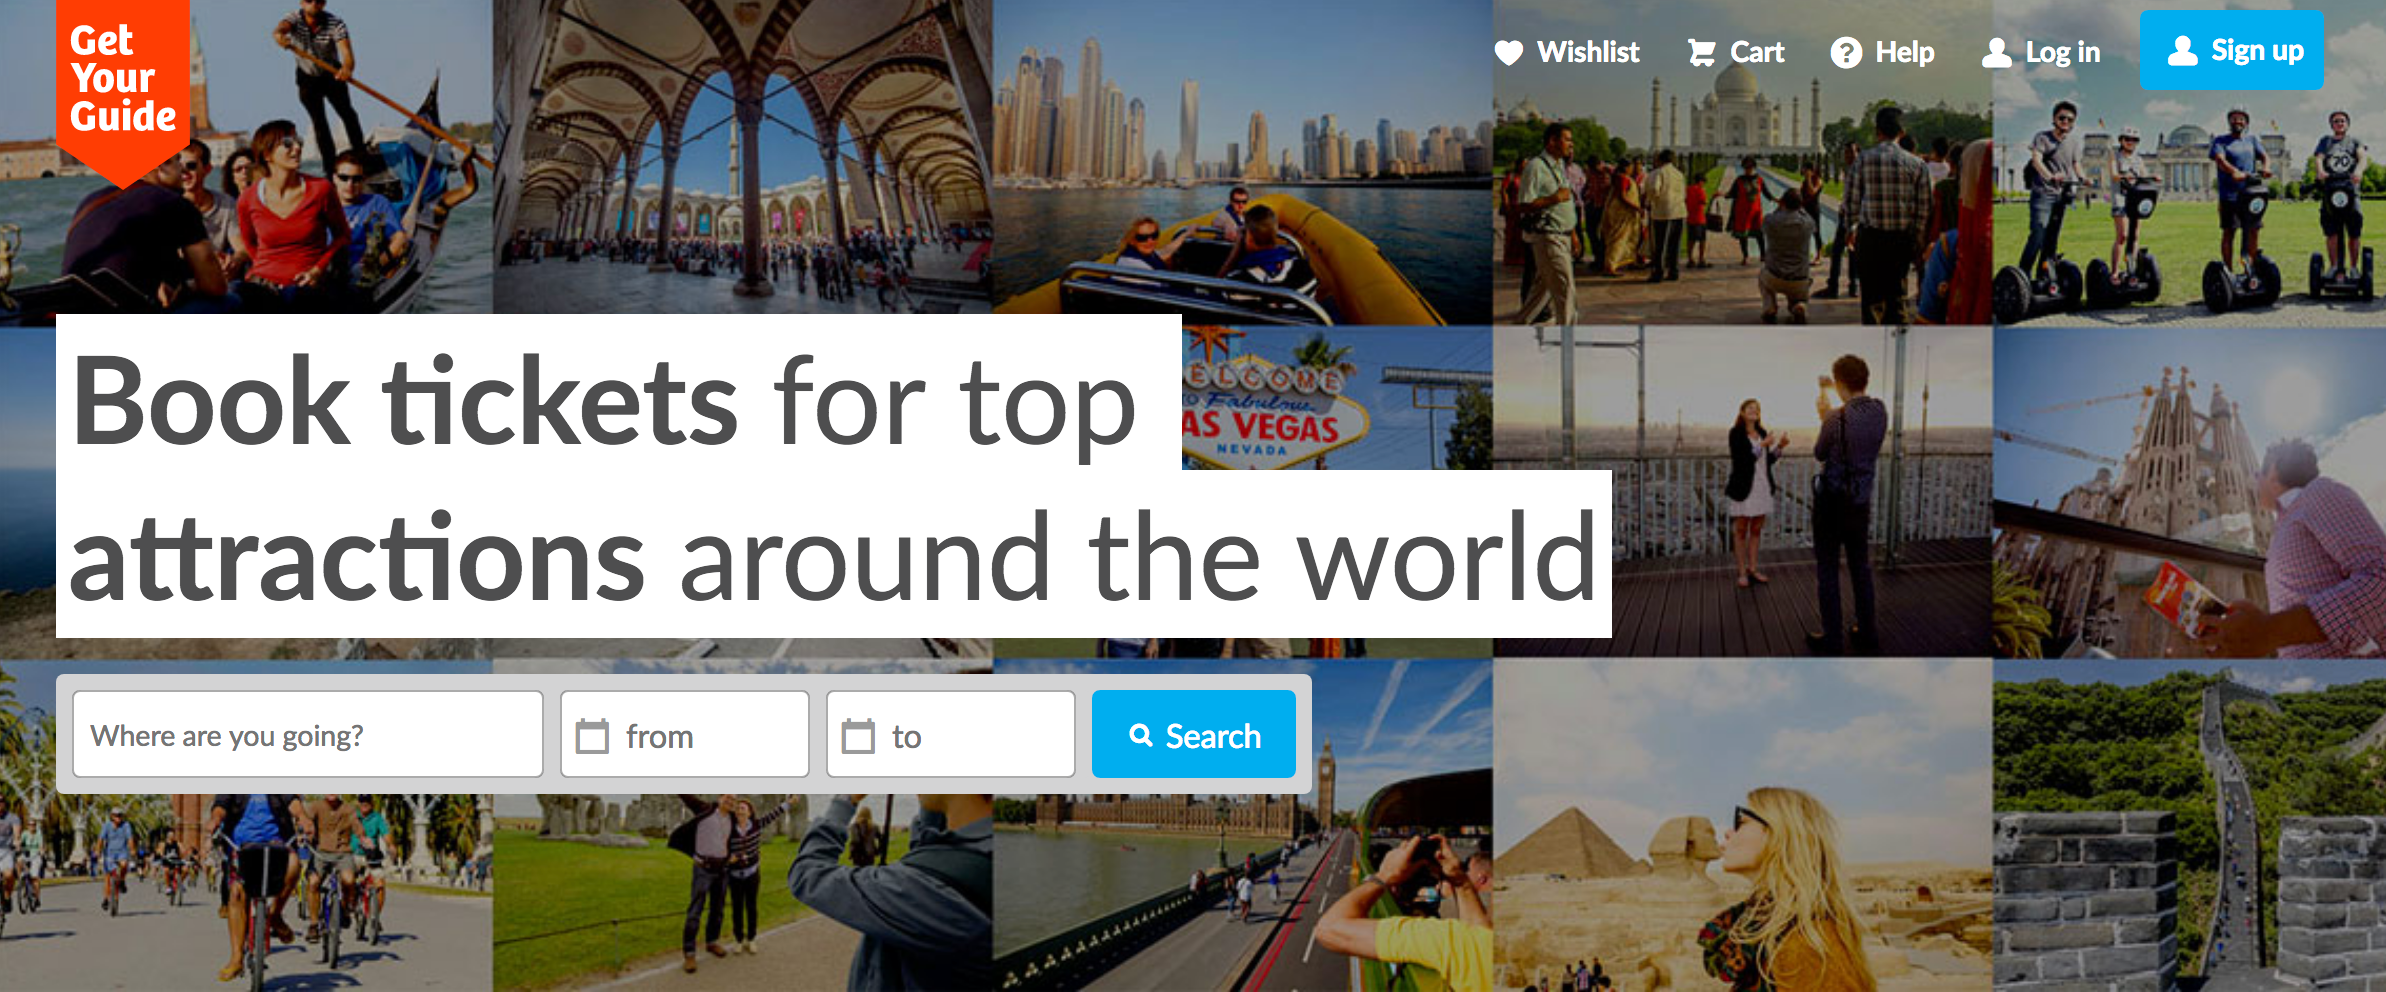
Task: Open the Wishlist menu link
Action: (1567, 52)
